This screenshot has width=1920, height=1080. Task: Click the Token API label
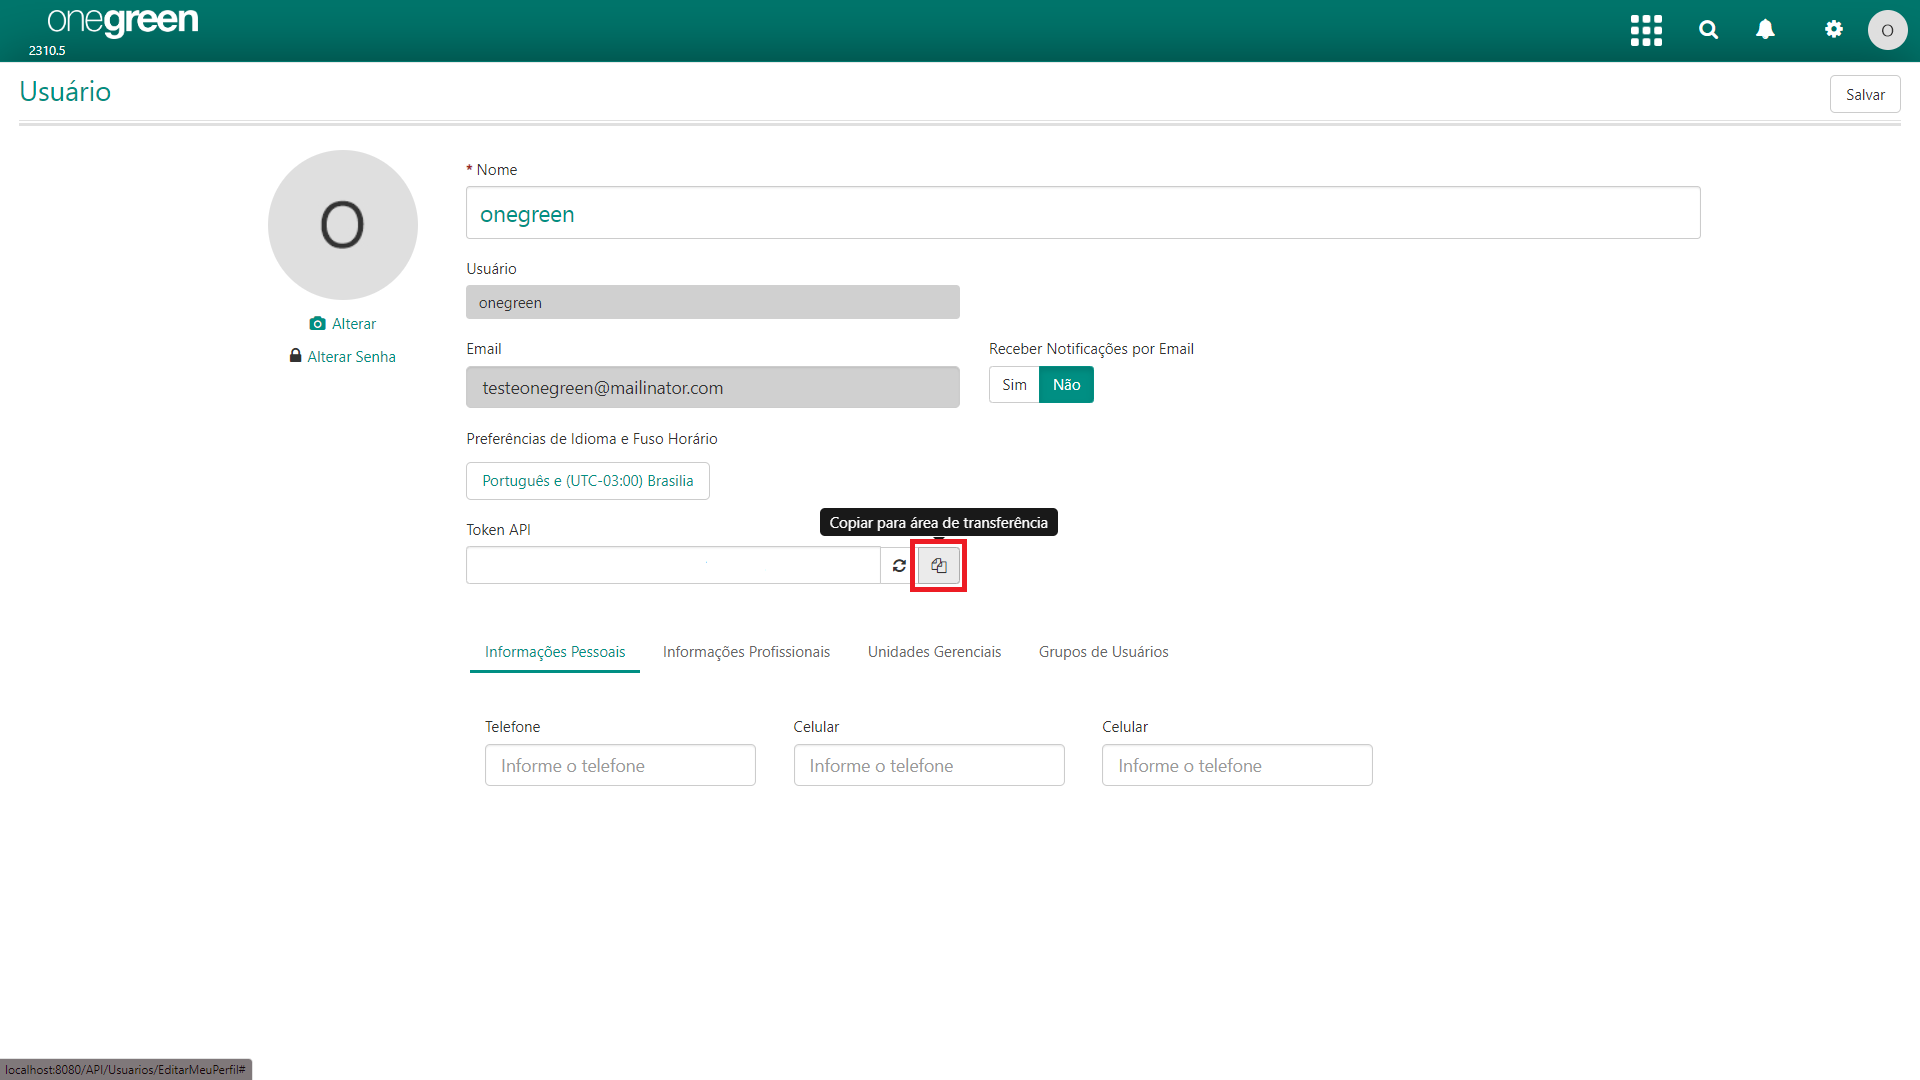click(498, 530)
